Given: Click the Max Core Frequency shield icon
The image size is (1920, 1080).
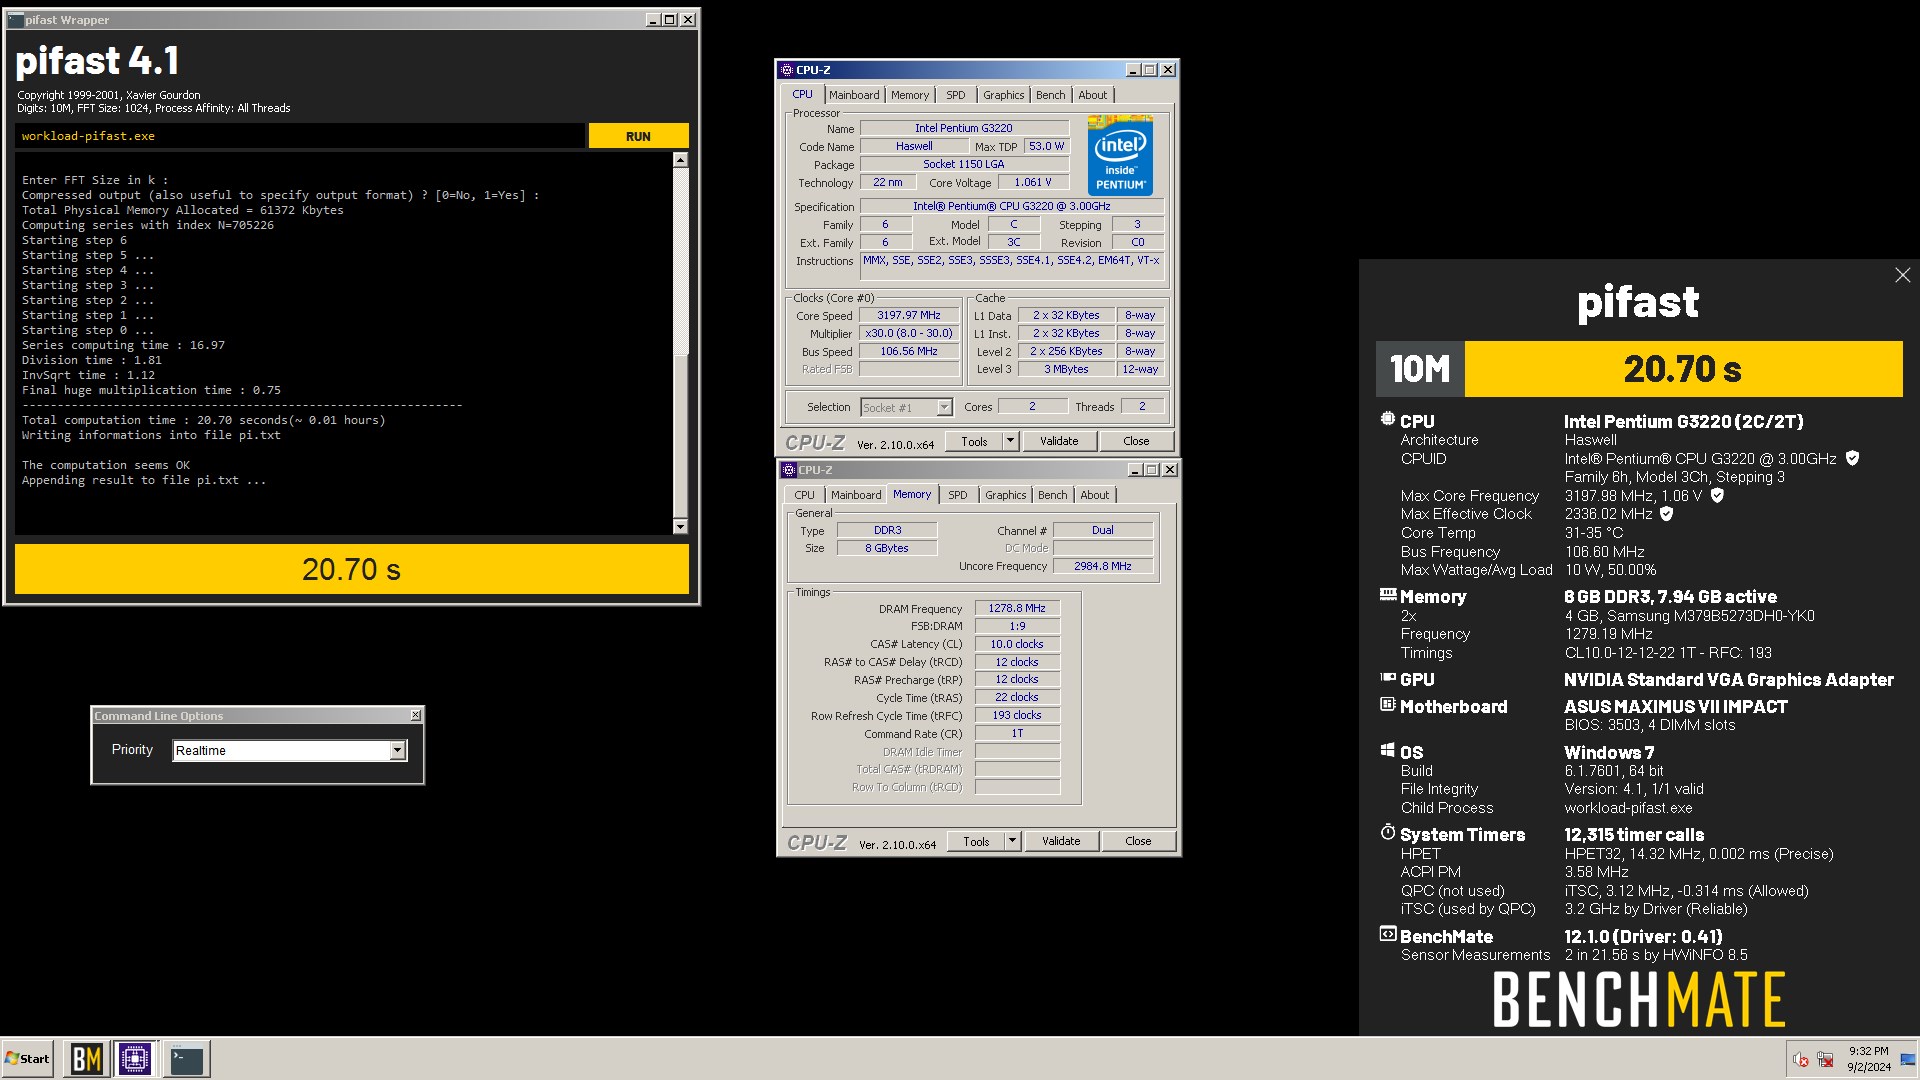Looking at the screenshot, I should [1717, 495].
